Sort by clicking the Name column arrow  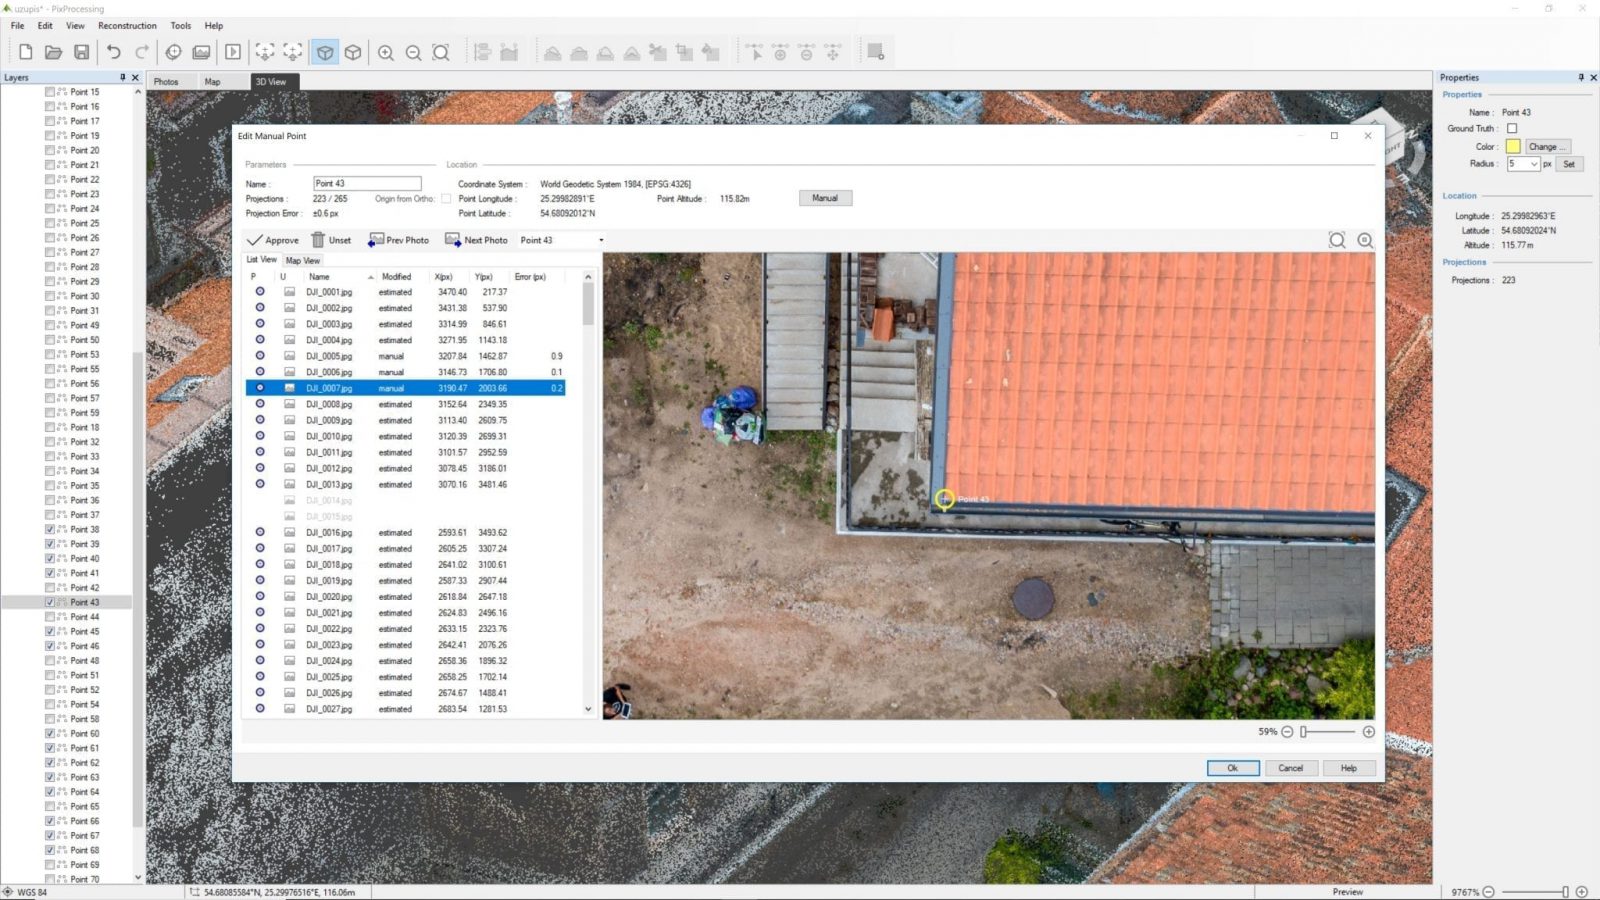(x=370, y=277)
